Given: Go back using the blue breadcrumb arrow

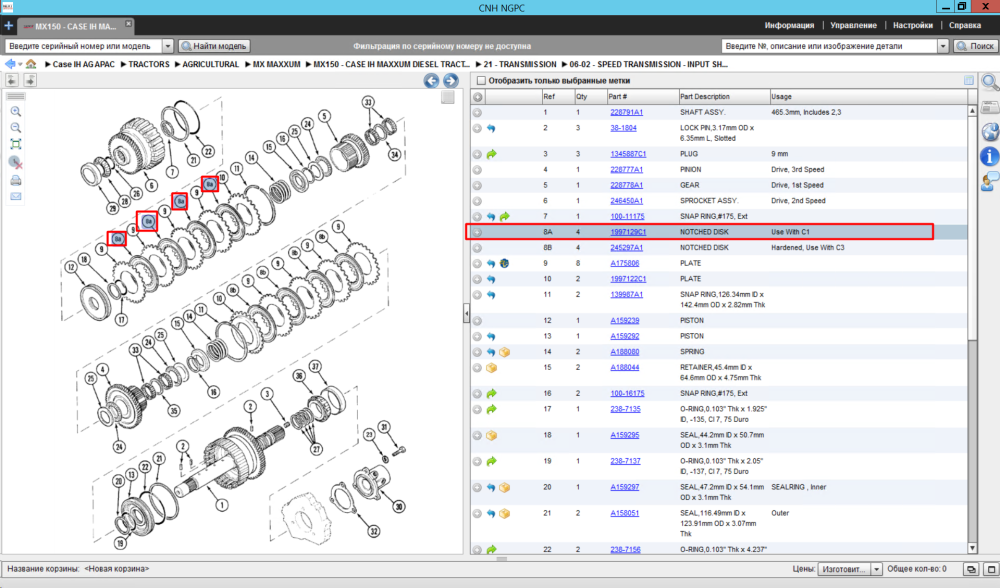Looking at the screenshot, I should coord(10,64).
